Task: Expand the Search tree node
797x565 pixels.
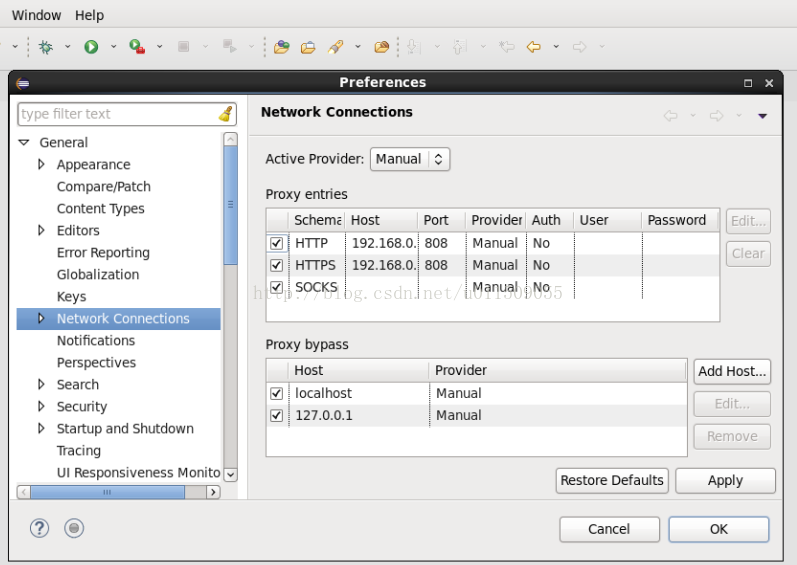Action: coord(41,384)
